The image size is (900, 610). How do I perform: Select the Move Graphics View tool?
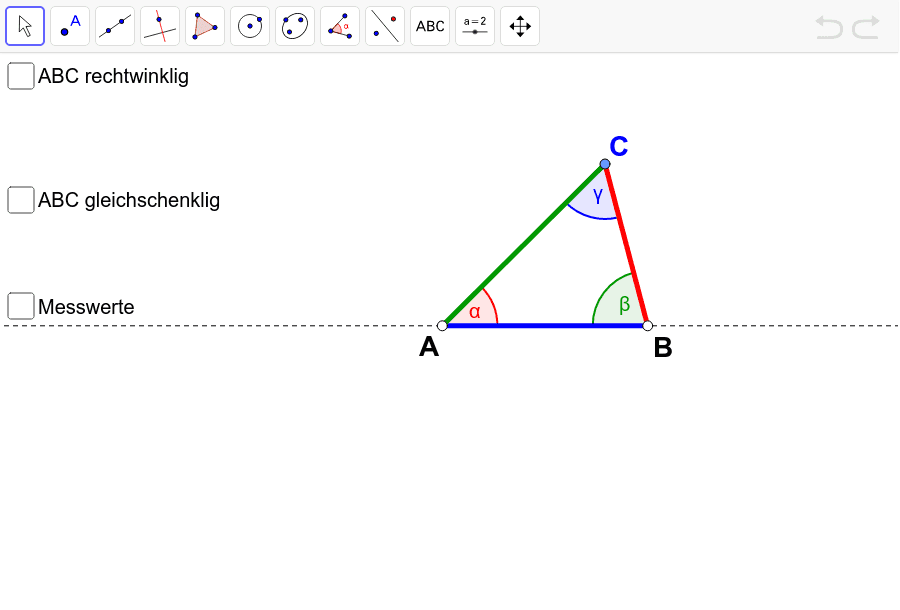(x=520, y=26)
